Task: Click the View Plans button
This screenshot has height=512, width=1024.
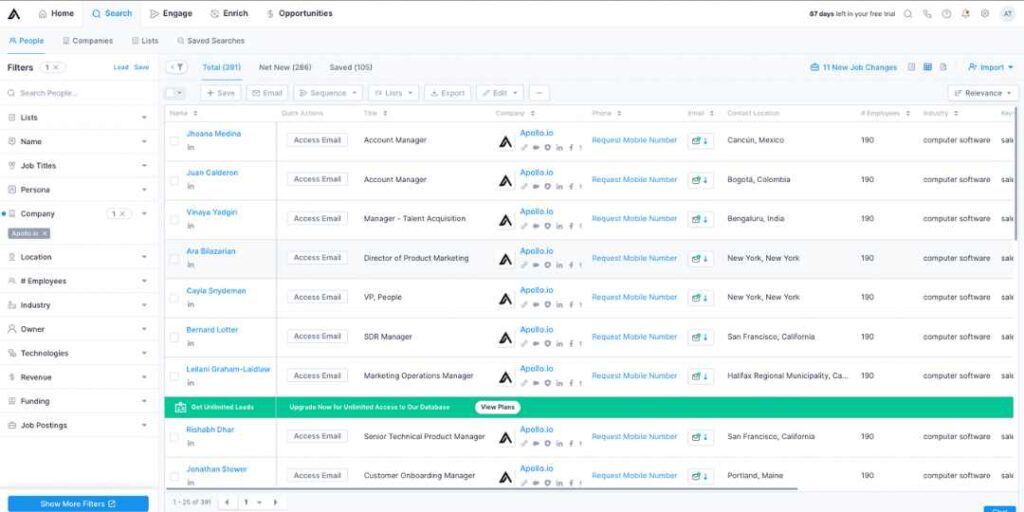Action: 498,408
